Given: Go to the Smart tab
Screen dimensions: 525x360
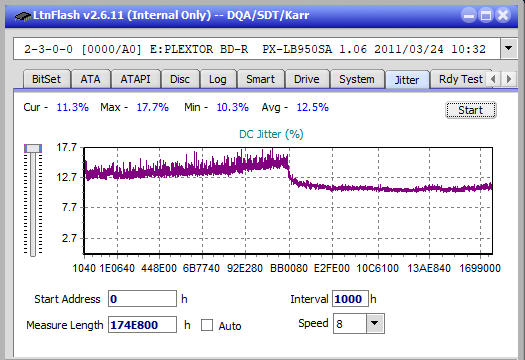Looking at the screenshot, I should pos(260,79).
